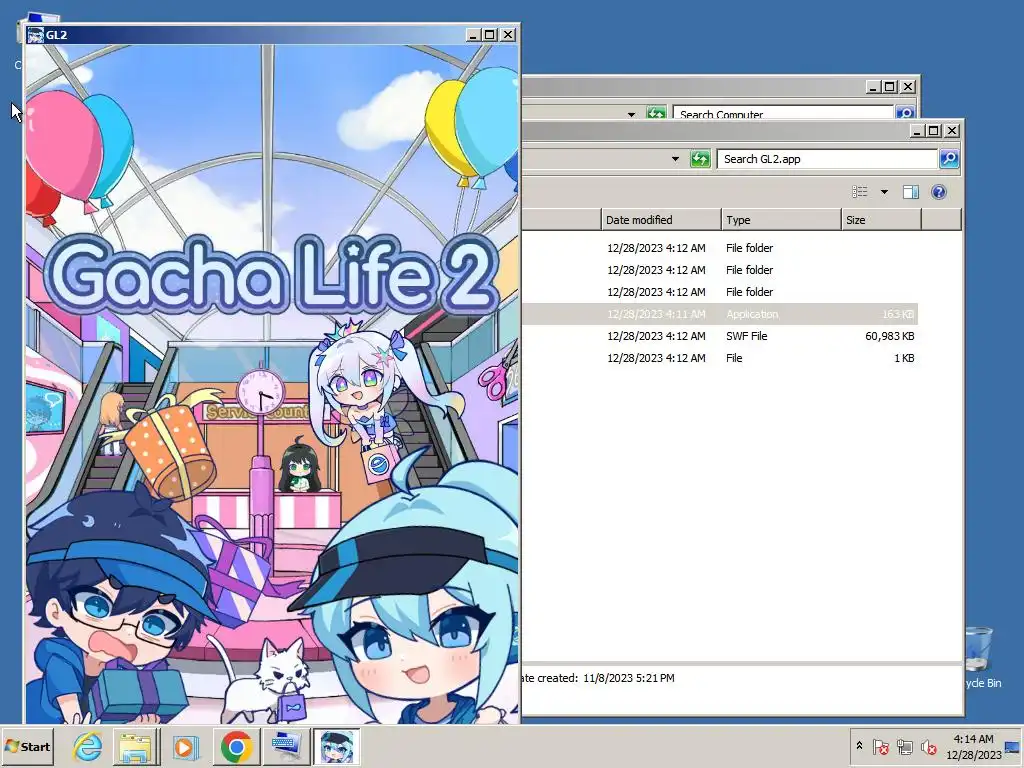Open the network status tray icon
Screen dimensions: 1024x768
pos(904,746)
